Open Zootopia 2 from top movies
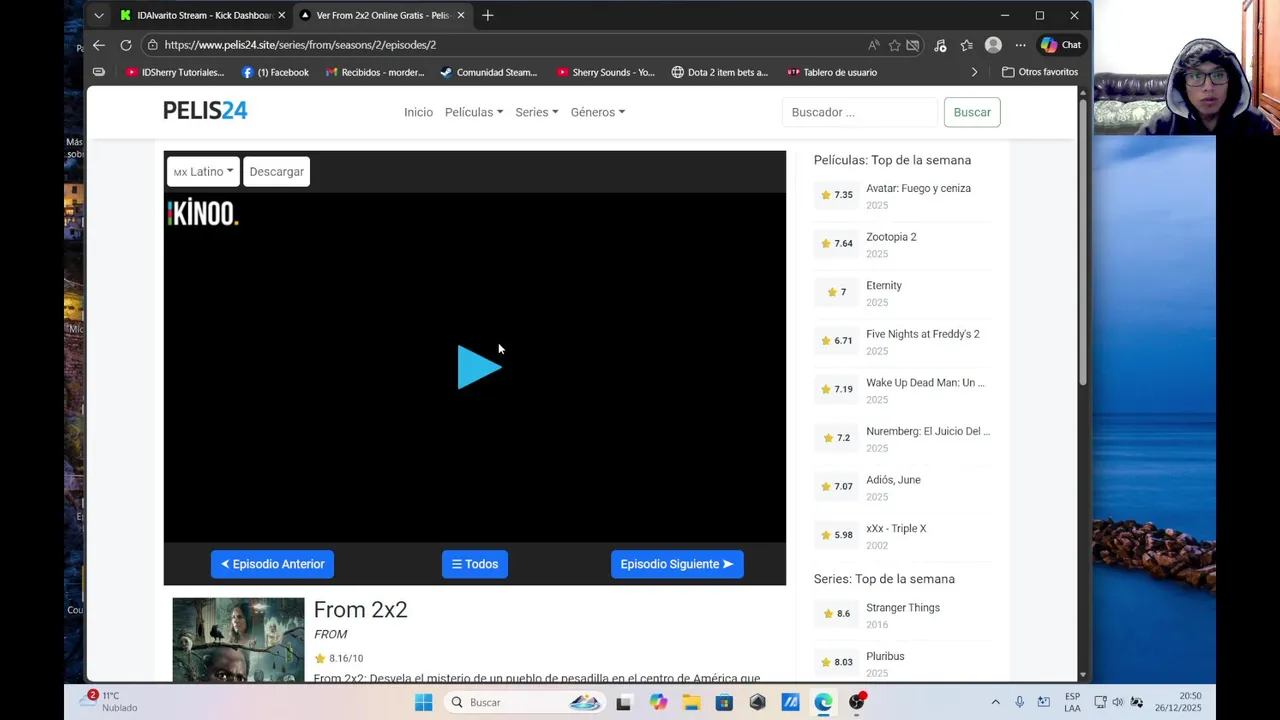Viewport: 1280px width, 720px height. coord(891,237)
